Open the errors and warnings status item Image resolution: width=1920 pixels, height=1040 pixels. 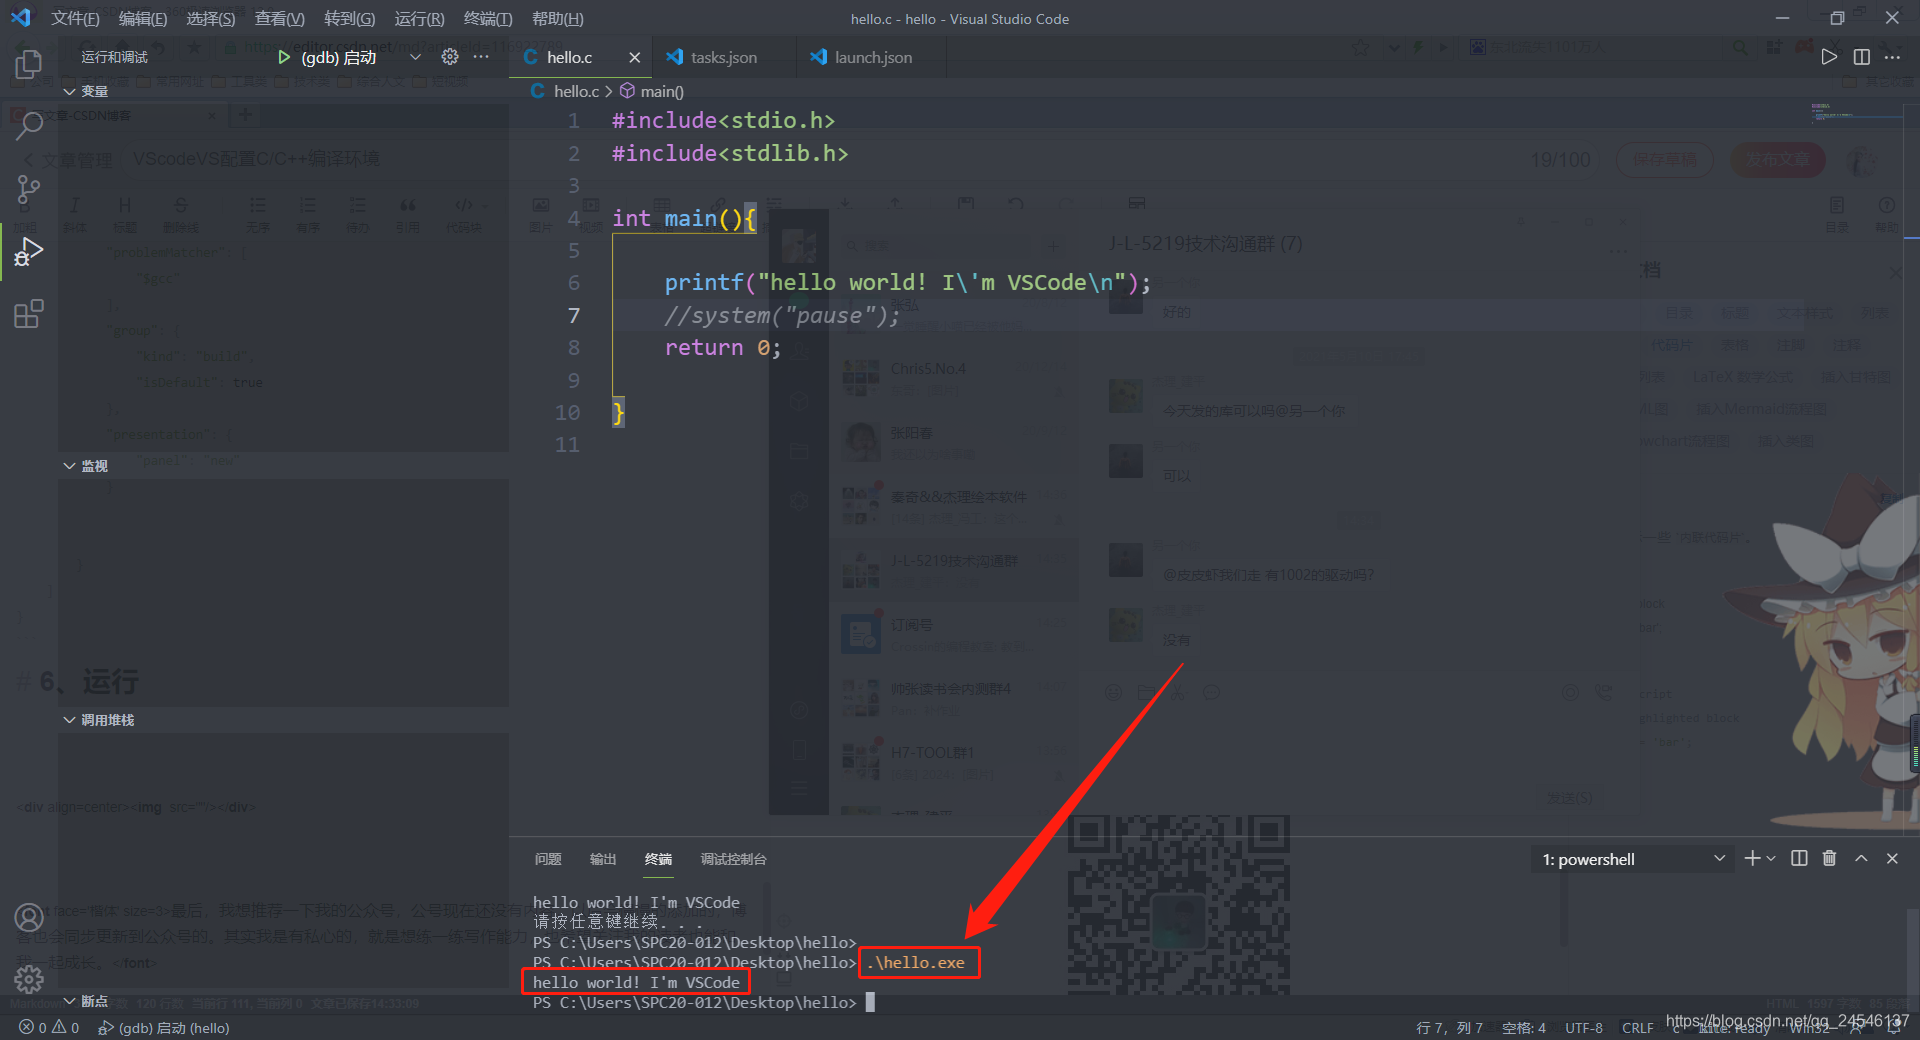49,1028
